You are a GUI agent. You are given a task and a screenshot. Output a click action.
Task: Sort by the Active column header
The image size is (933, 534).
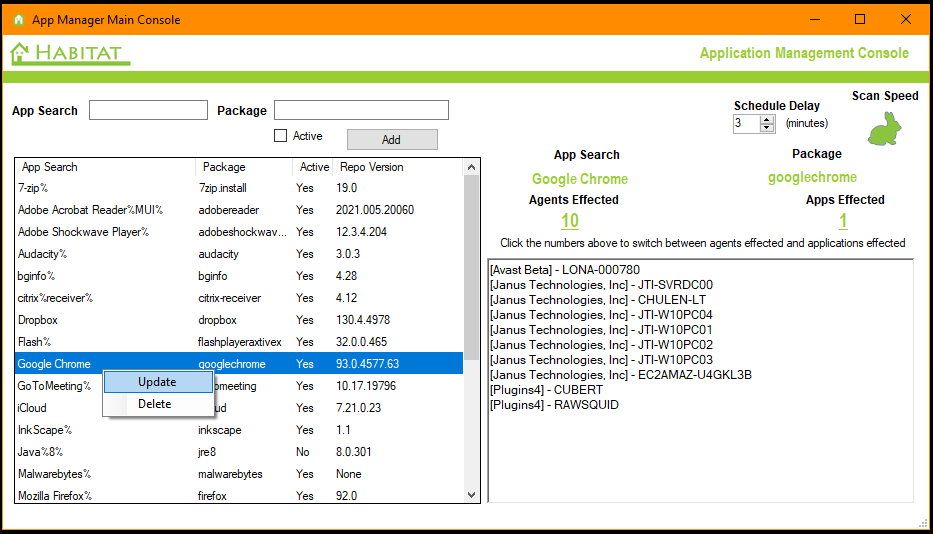314,167
